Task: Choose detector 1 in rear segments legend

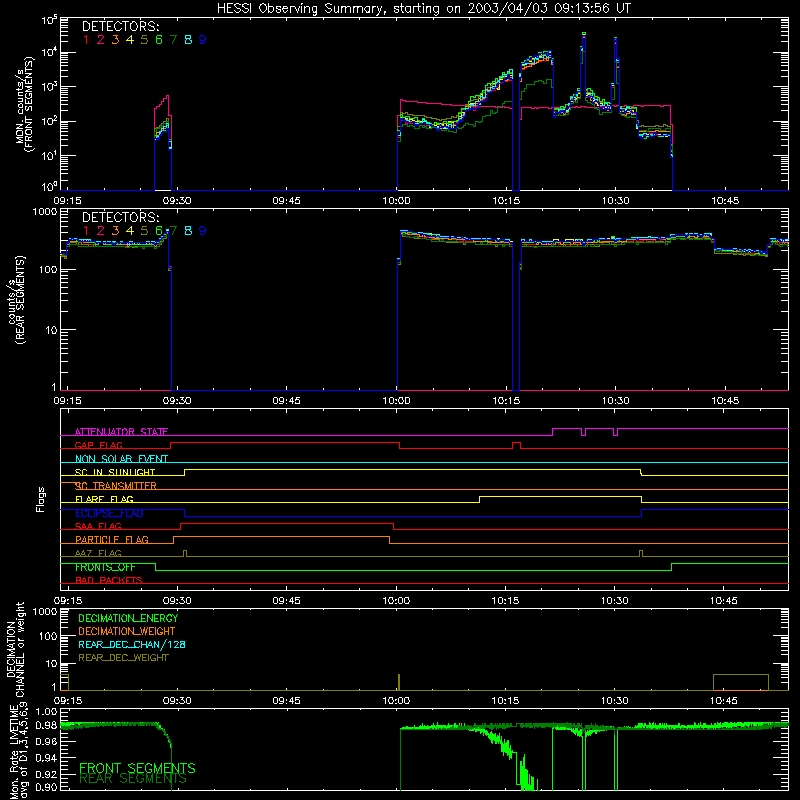Action: click(x=86, y=231)
